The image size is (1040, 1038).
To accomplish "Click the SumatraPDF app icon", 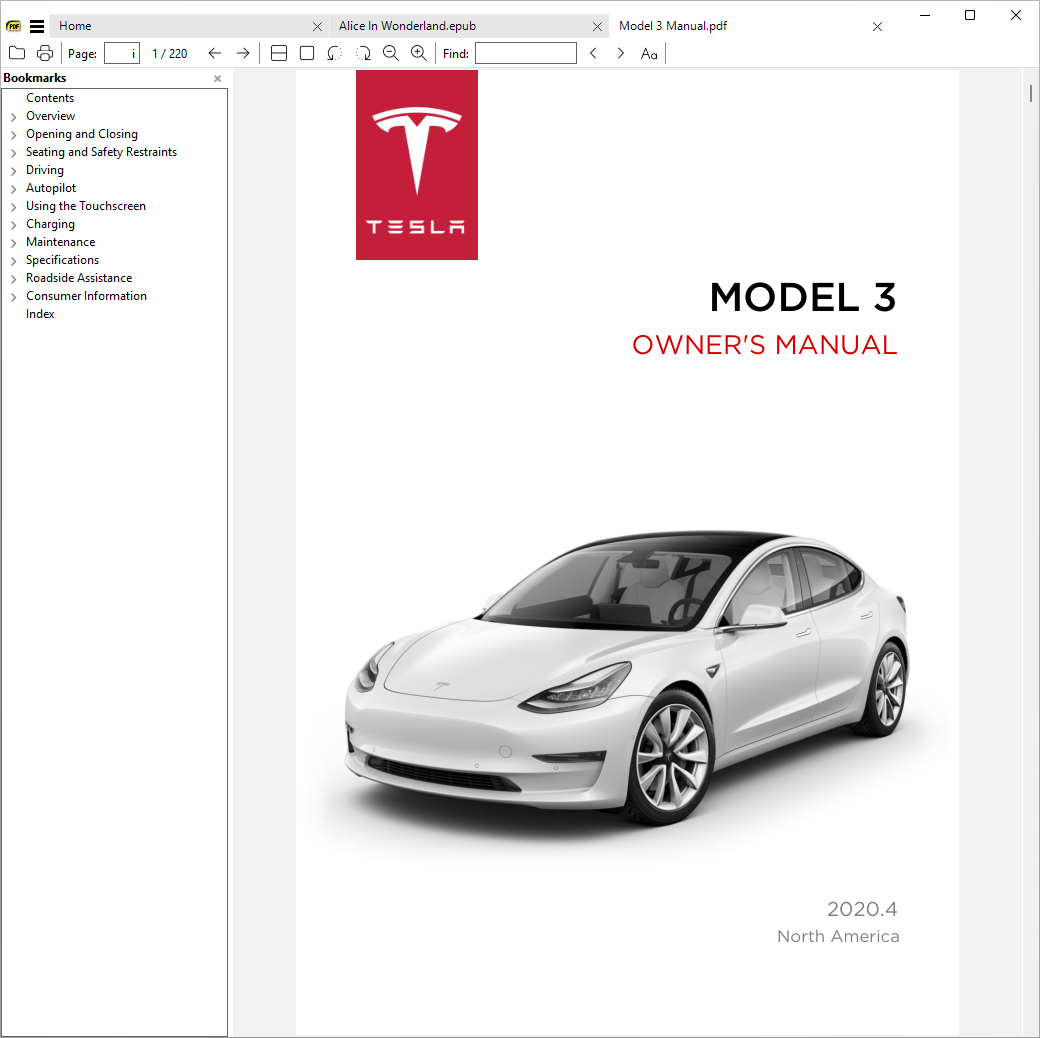I will [x=13, y=27].
